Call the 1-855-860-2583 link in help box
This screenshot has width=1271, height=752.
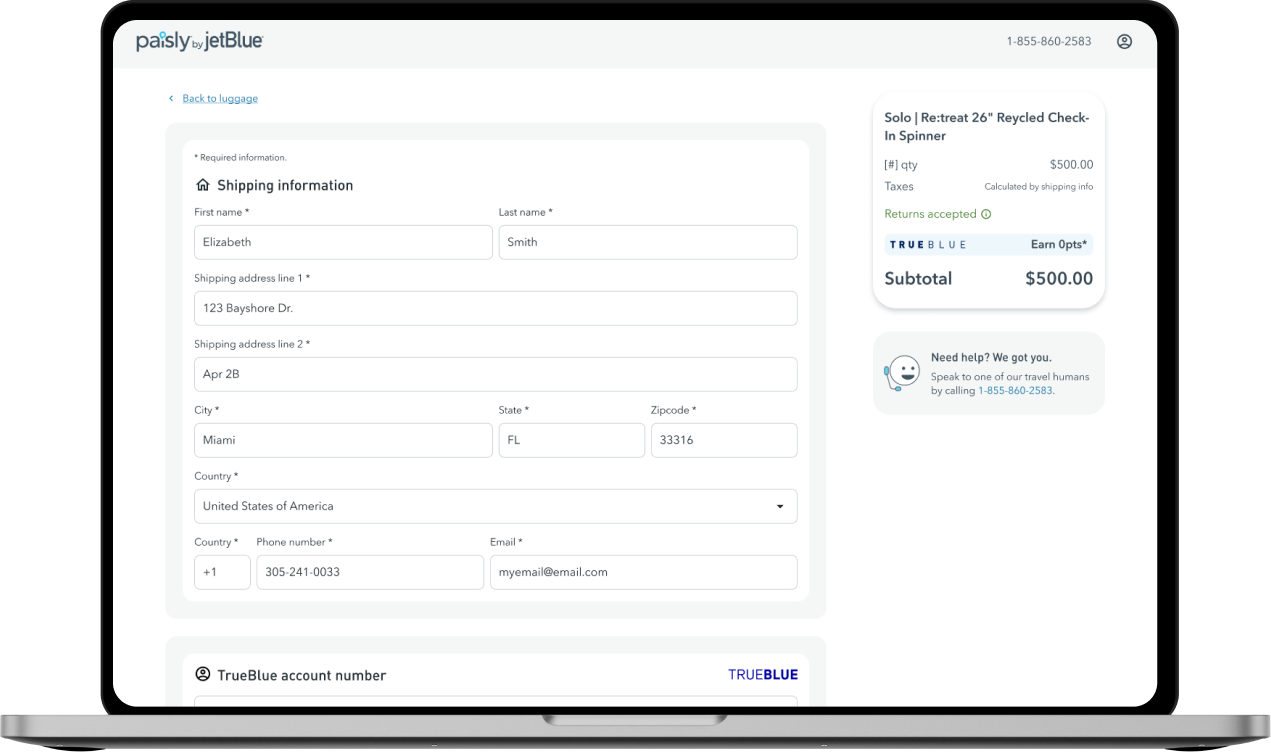(x=1015, y=391)
